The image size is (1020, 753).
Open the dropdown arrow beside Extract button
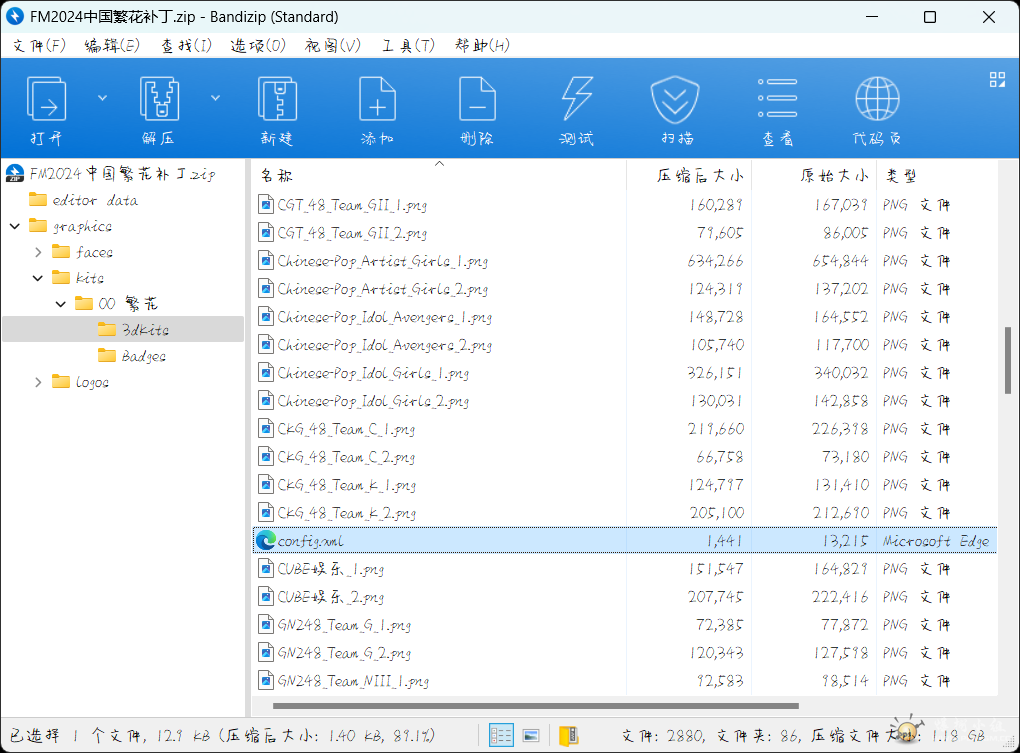(x=215, y=98)
